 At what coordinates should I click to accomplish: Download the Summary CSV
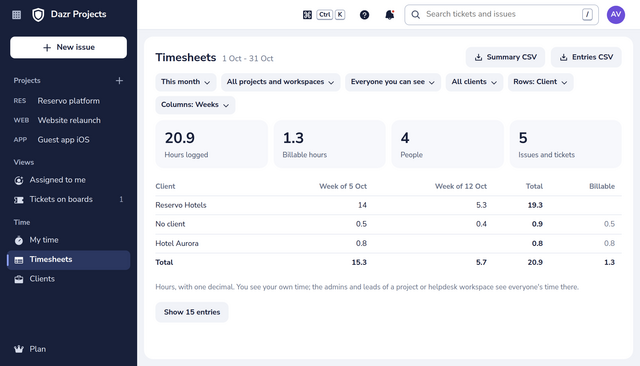click(505, 57)
